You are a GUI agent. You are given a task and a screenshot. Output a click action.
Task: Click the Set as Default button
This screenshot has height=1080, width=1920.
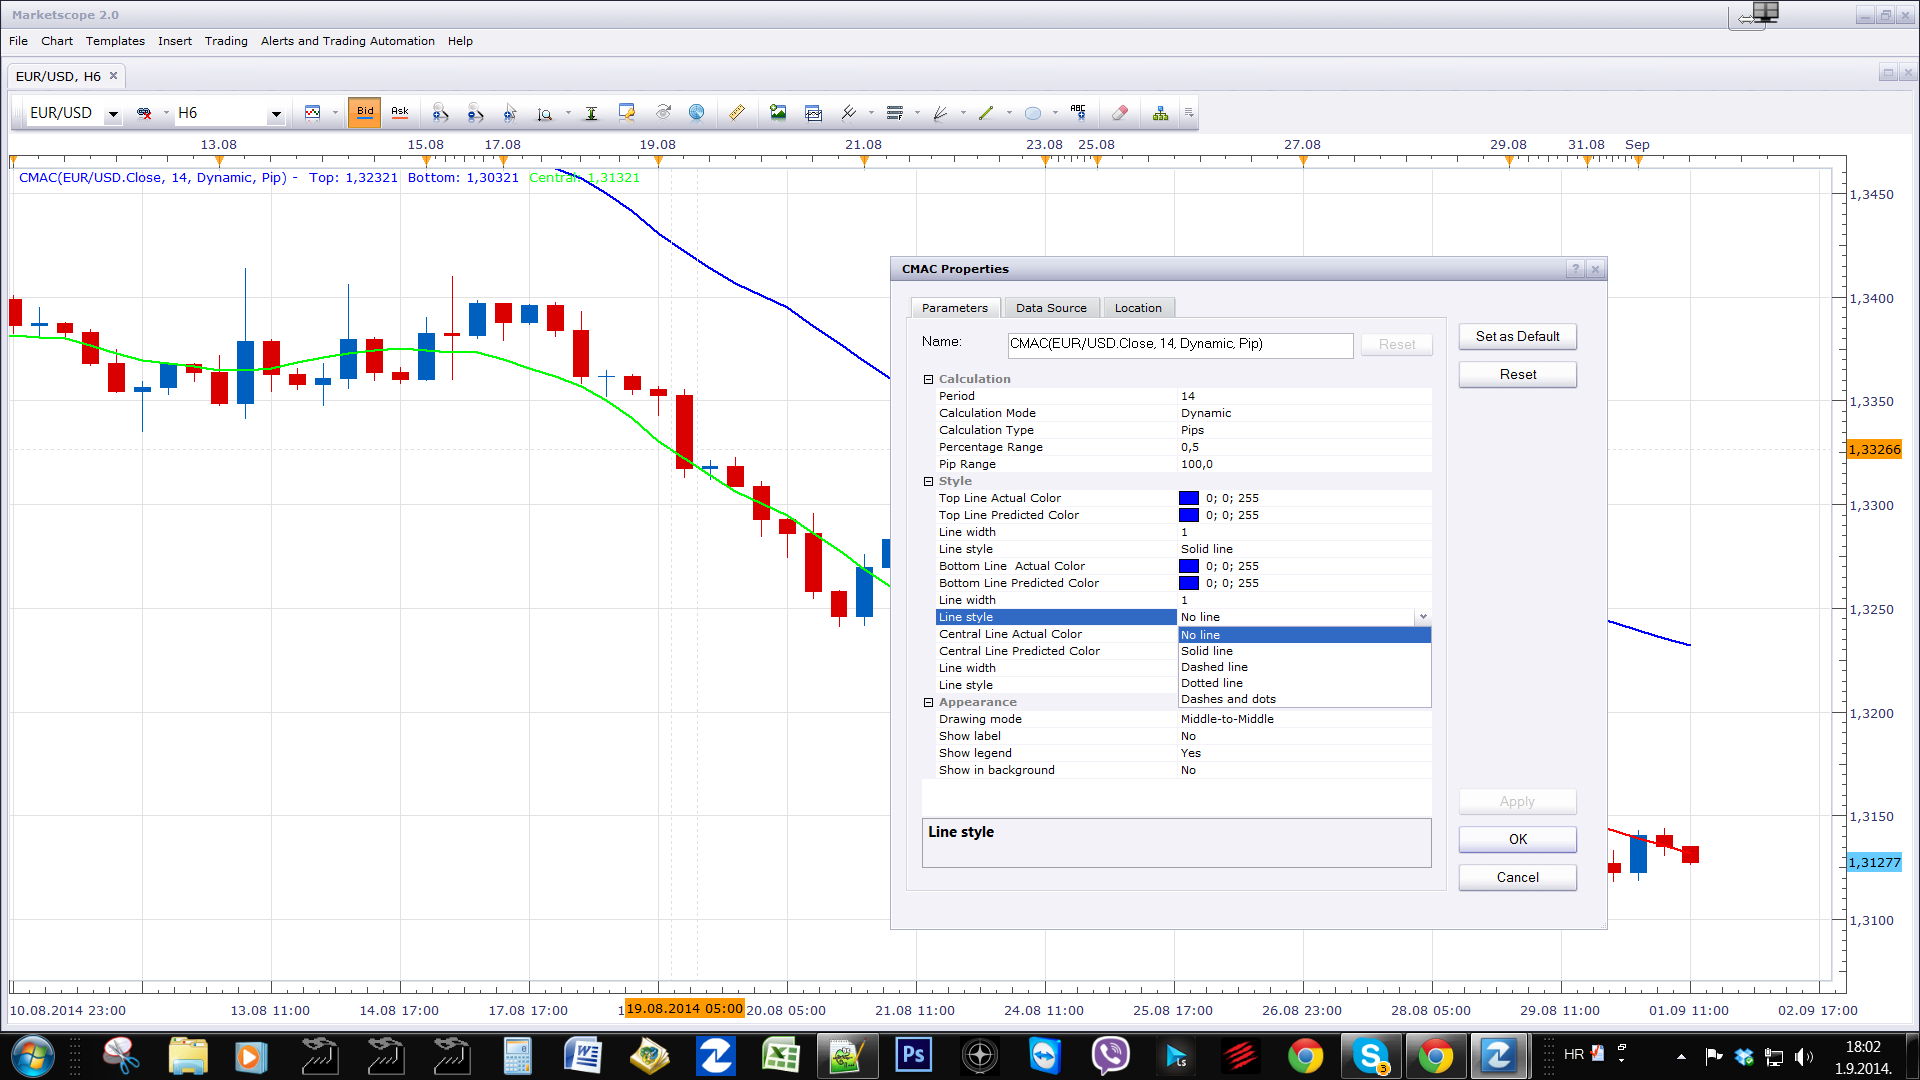click(x=1517, y=337)
